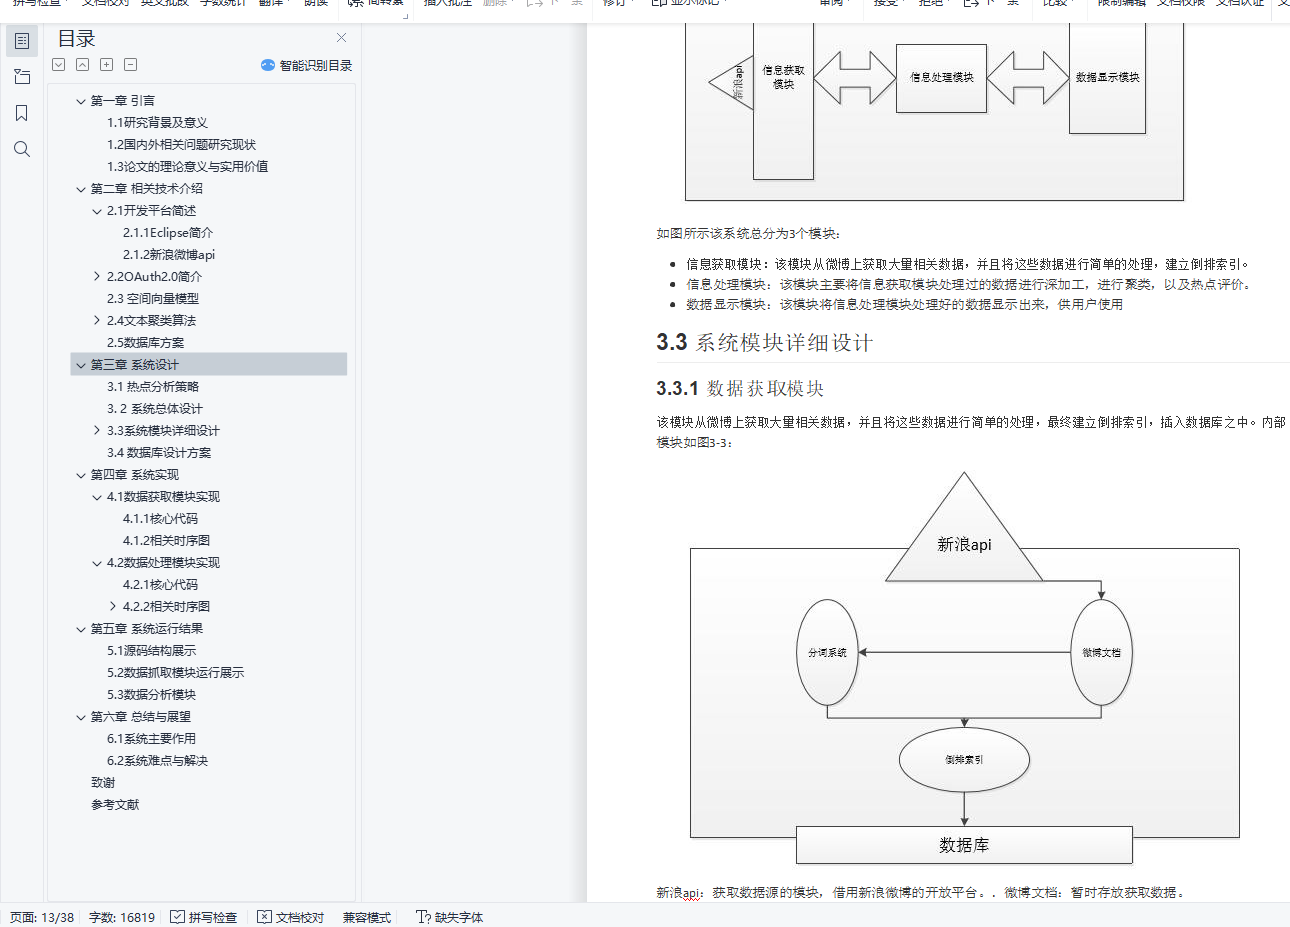This screenshot has width=1290, height=927.
Task: Collapse the 第六章 总结与展望 node
Action: (81, 717)
